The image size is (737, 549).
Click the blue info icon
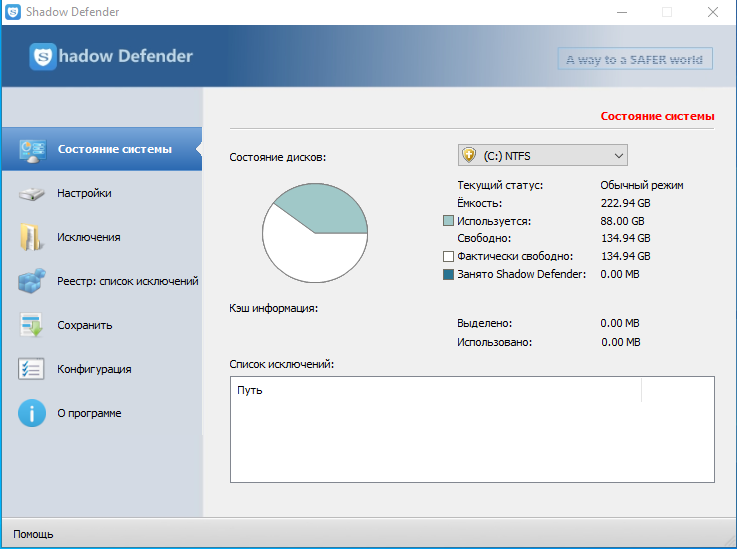coord(32,413)
